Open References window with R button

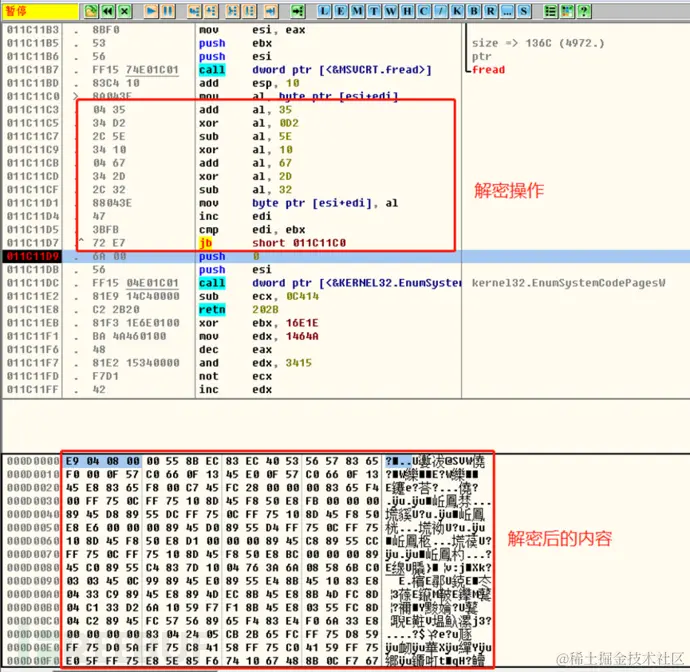[x=491, y=11]
